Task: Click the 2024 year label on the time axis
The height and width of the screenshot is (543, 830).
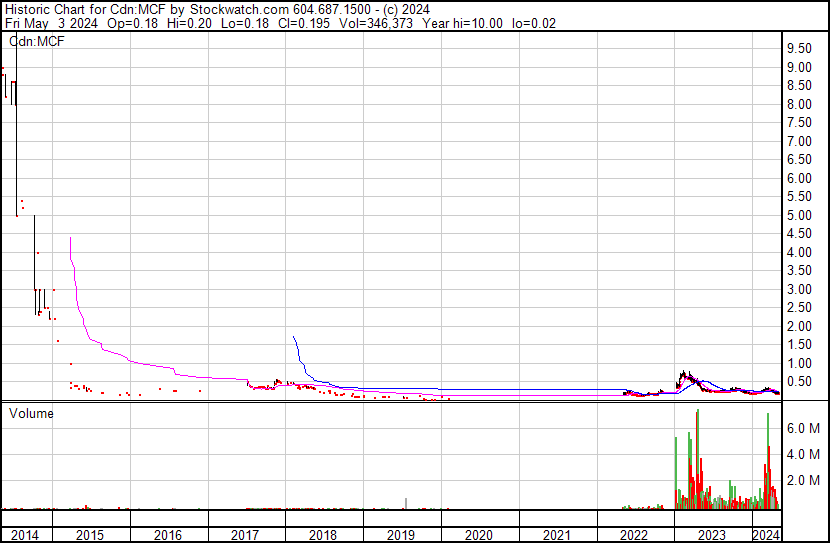Action: point(766,535)
